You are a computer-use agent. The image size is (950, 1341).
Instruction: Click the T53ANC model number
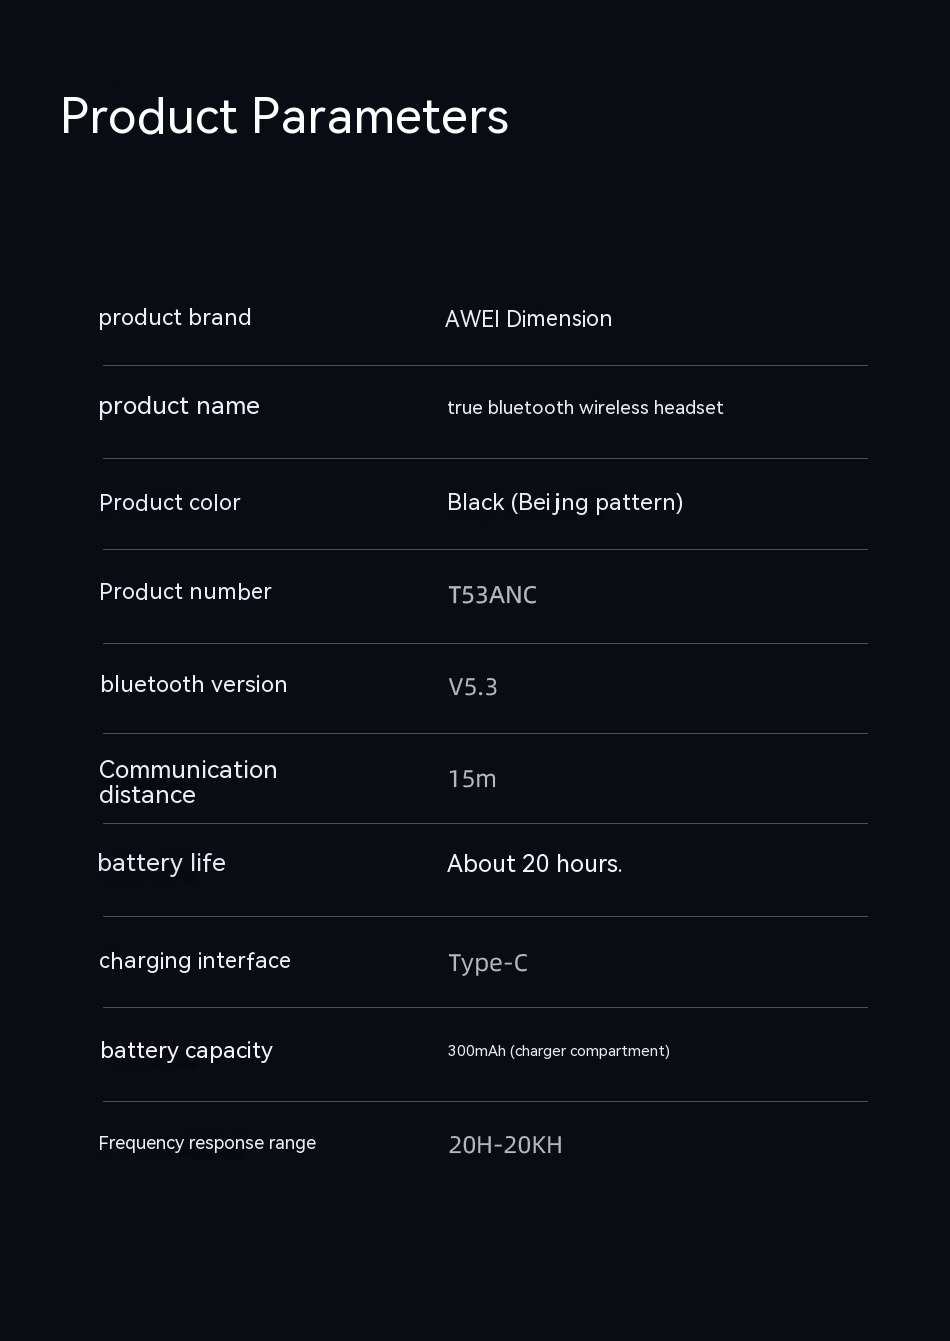[x=492, y=595]
